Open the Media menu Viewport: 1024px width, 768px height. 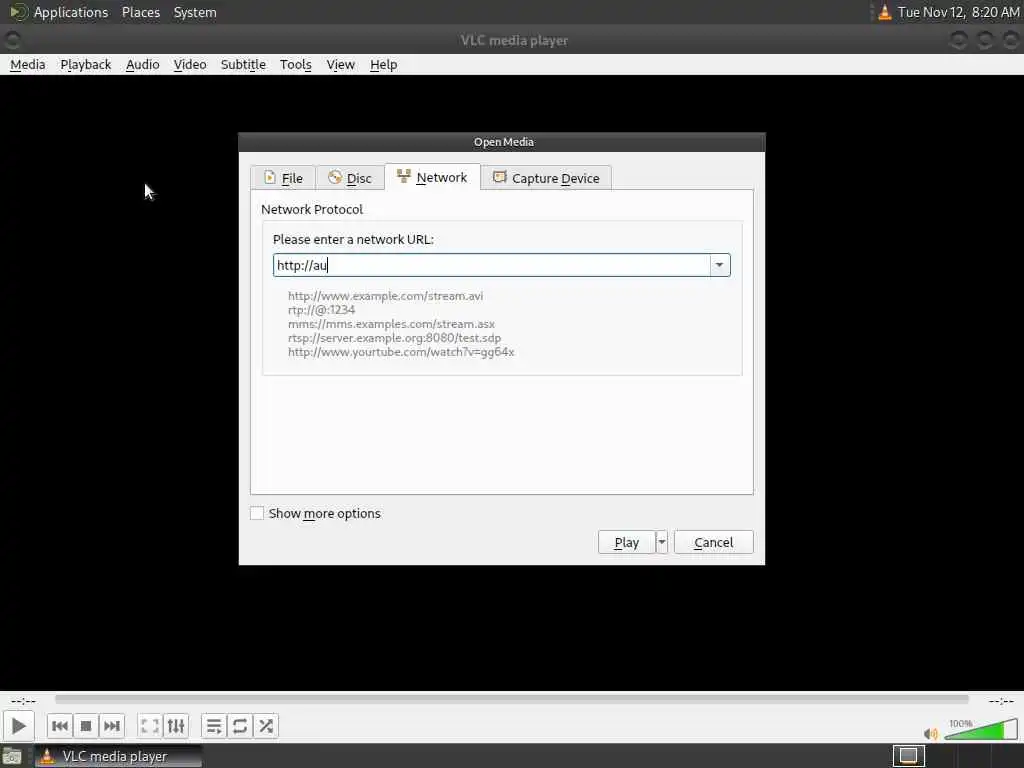coord(27,65)
